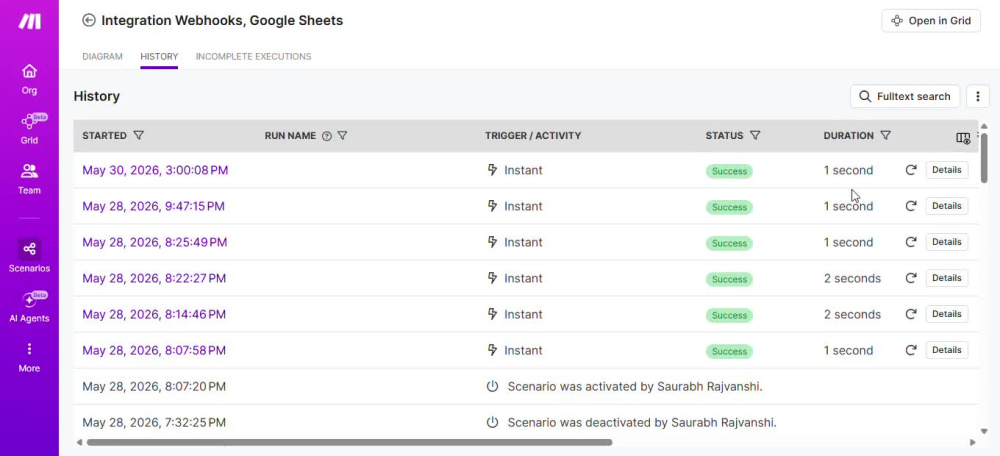Click the Instant trigger icon on 8:14:46 PM row
The image size is (1000, 456).
(x=492, y=314)
